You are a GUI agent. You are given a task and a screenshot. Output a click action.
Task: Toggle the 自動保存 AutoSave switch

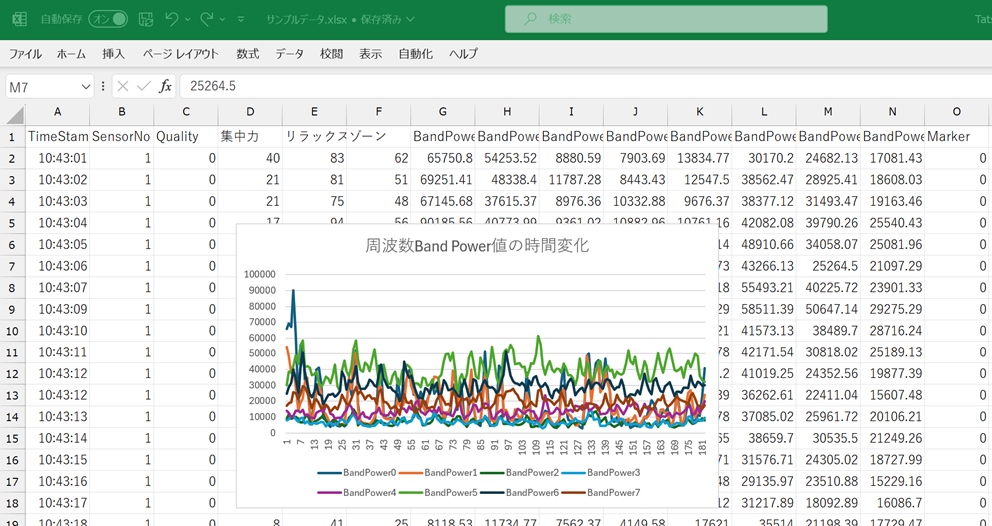(108, 19)
